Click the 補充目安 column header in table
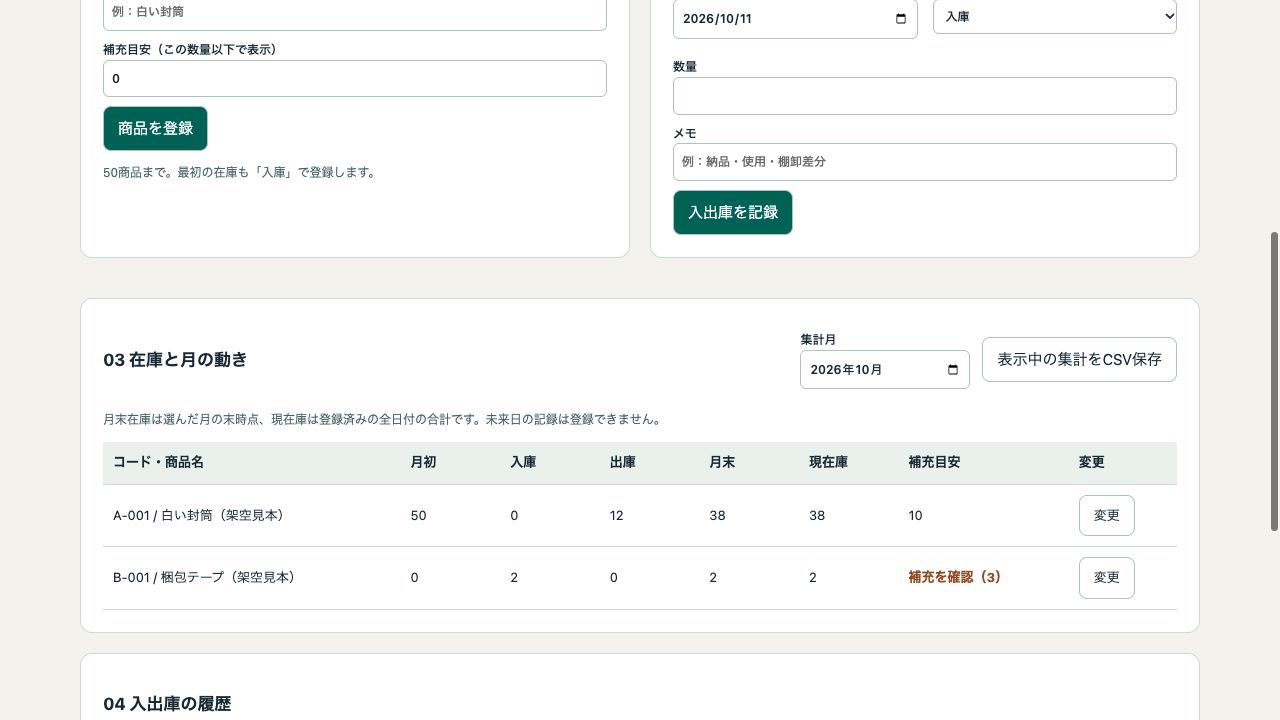 coord(934,462)
